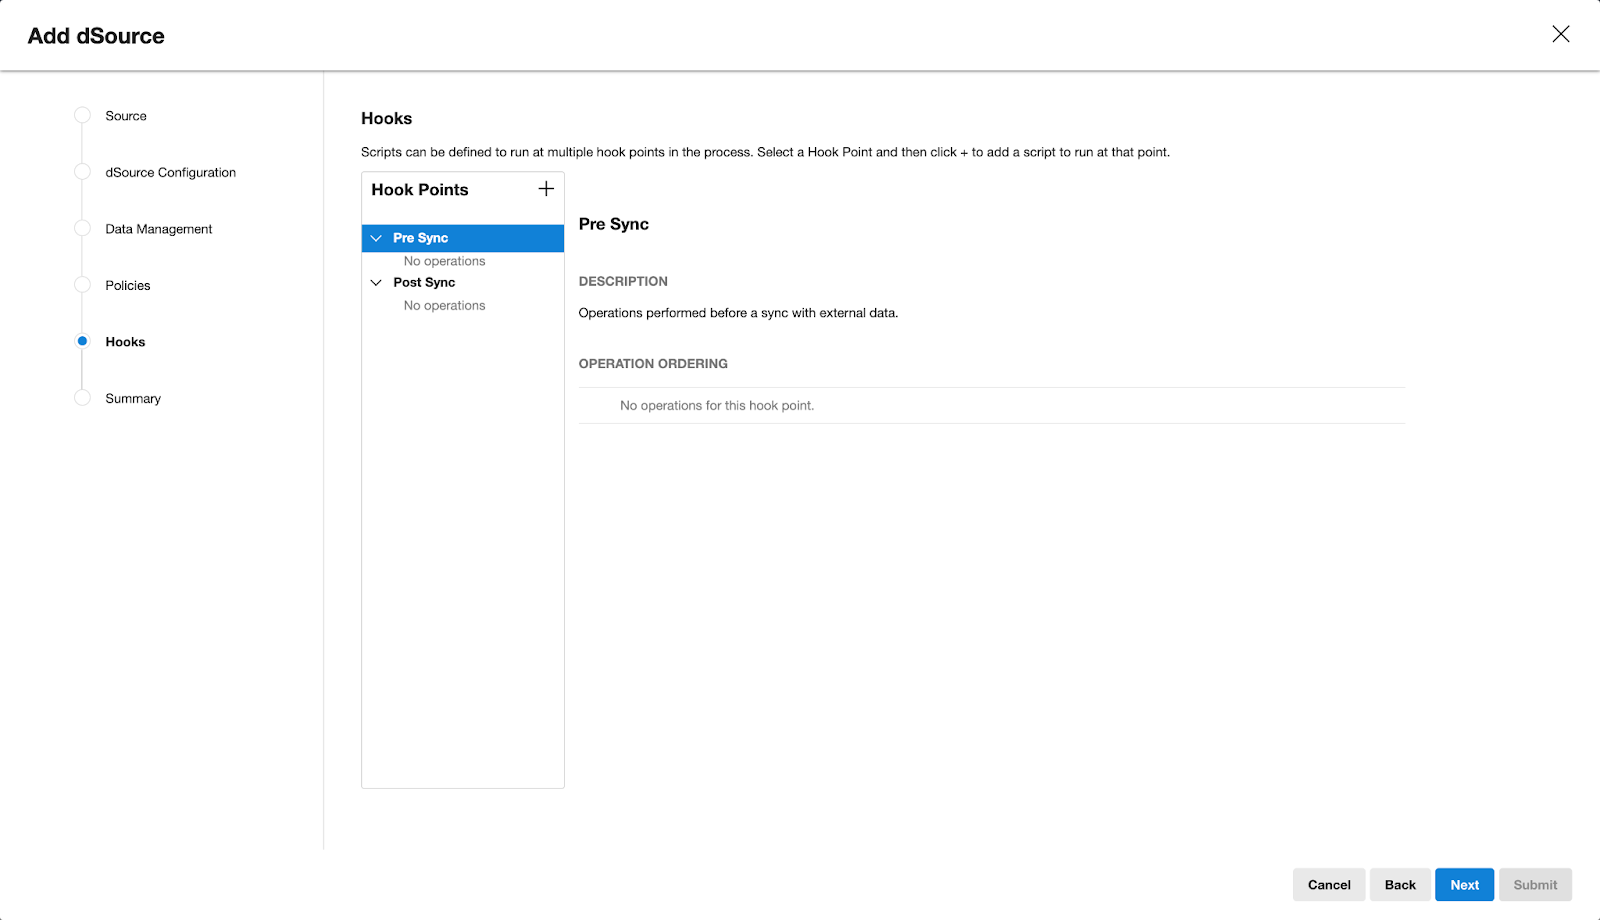Collapse the Pre Sync chevron
1600x920 pixels.
376,238
